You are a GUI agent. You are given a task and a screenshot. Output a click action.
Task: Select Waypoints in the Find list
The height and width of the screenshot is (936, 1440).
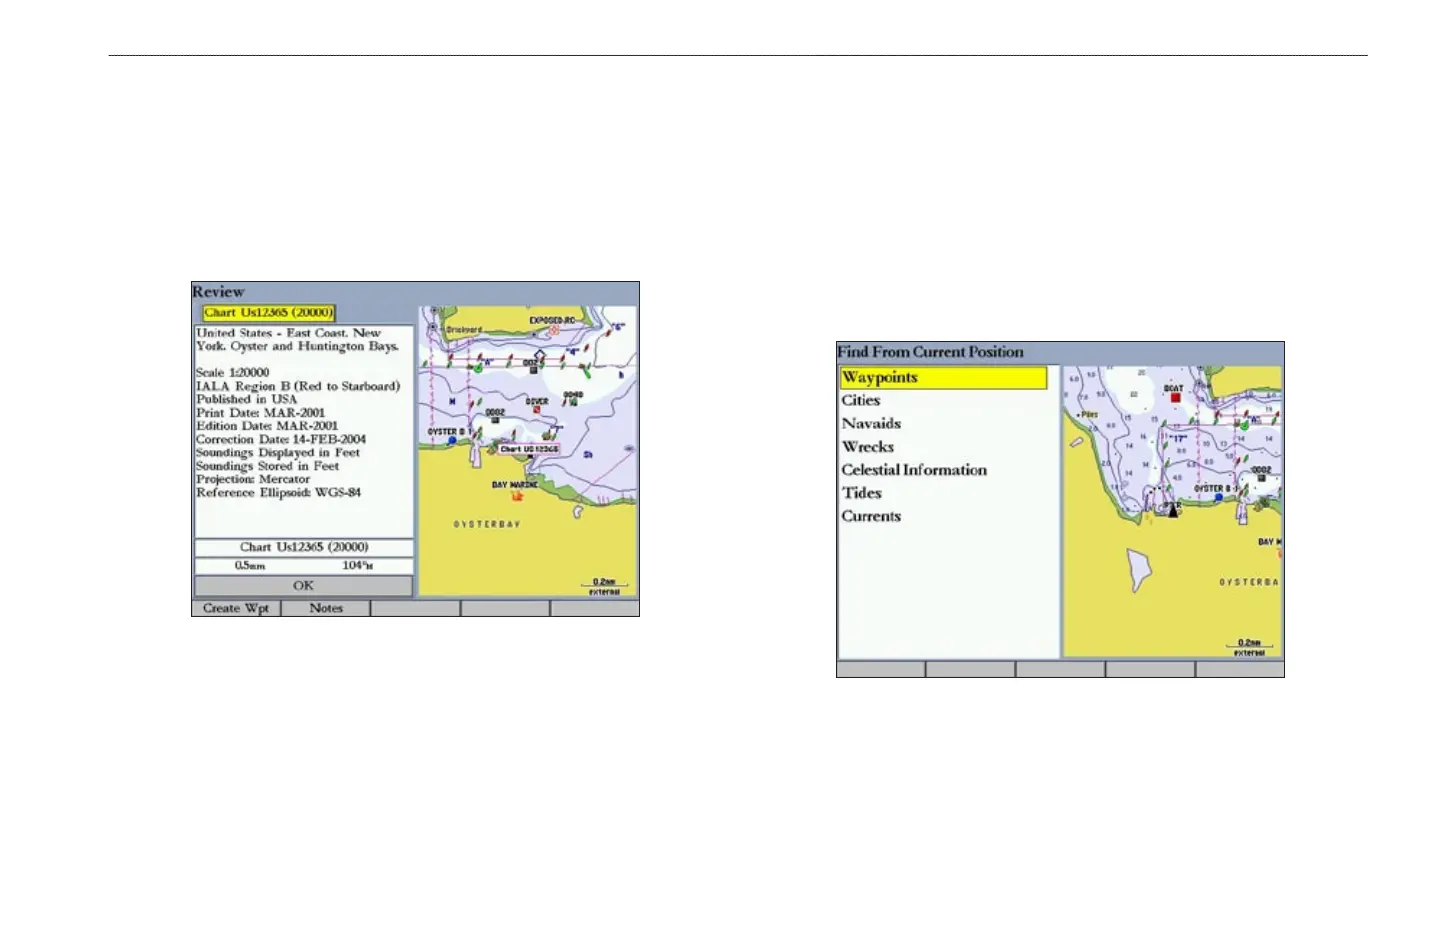tap(943, 377)
